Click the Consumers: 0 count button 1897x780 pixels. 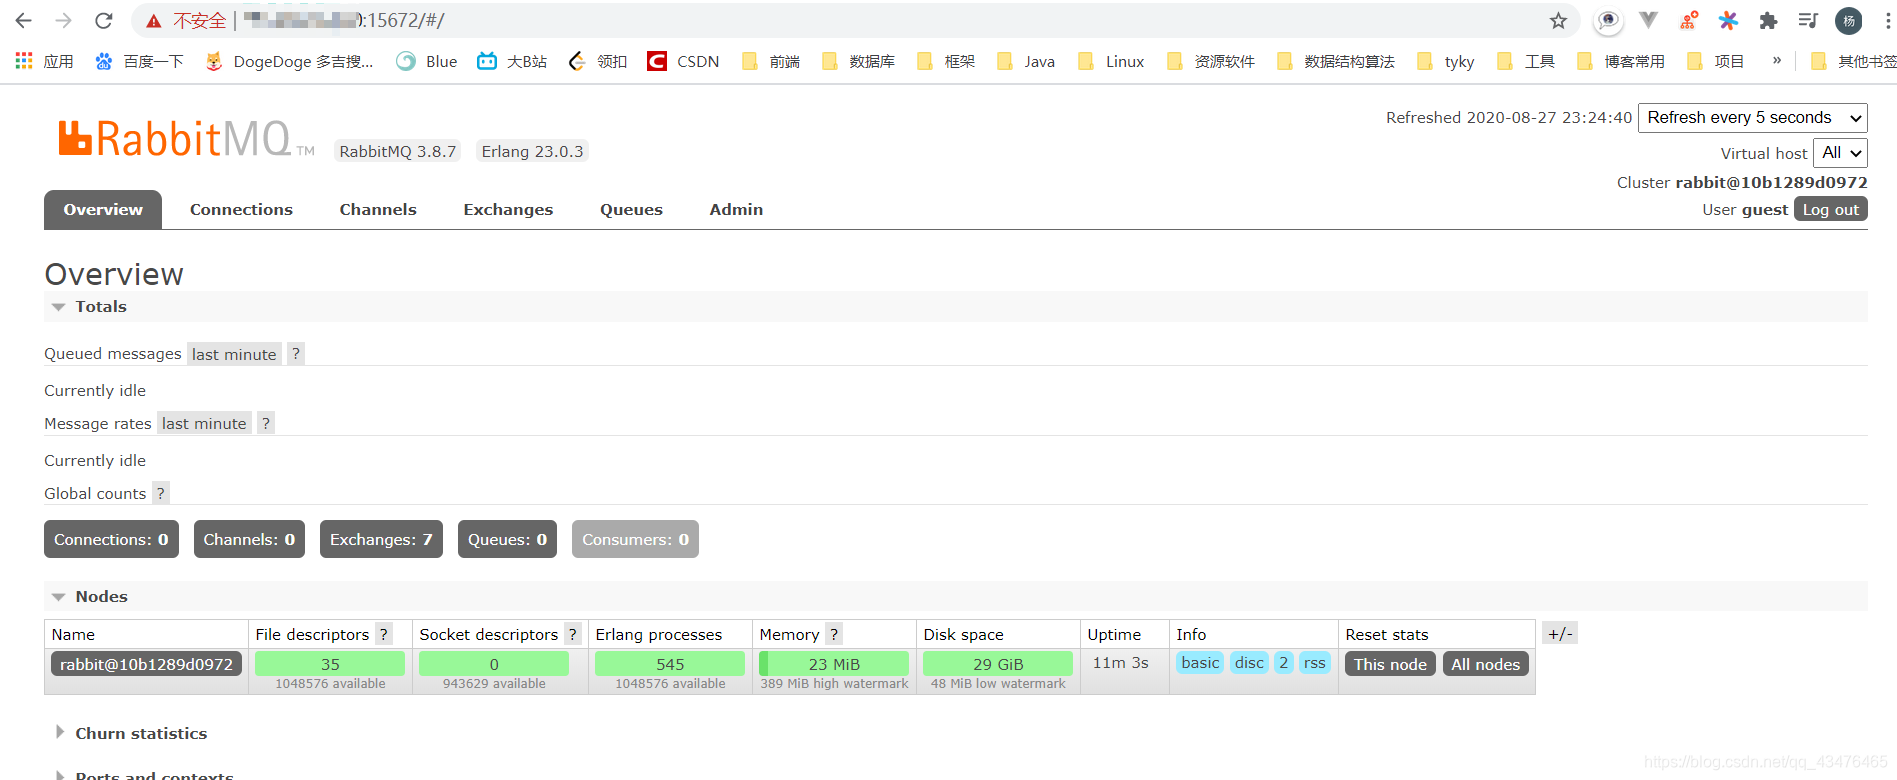(635, 539)
